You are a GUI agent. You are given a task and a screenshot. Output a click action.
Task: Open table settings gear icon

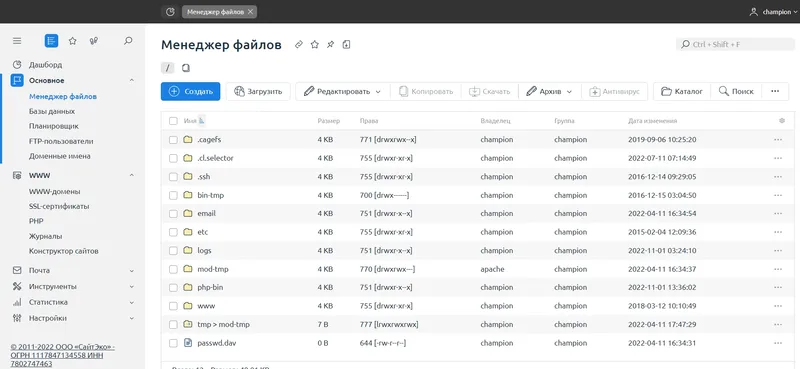pos(782,121)
